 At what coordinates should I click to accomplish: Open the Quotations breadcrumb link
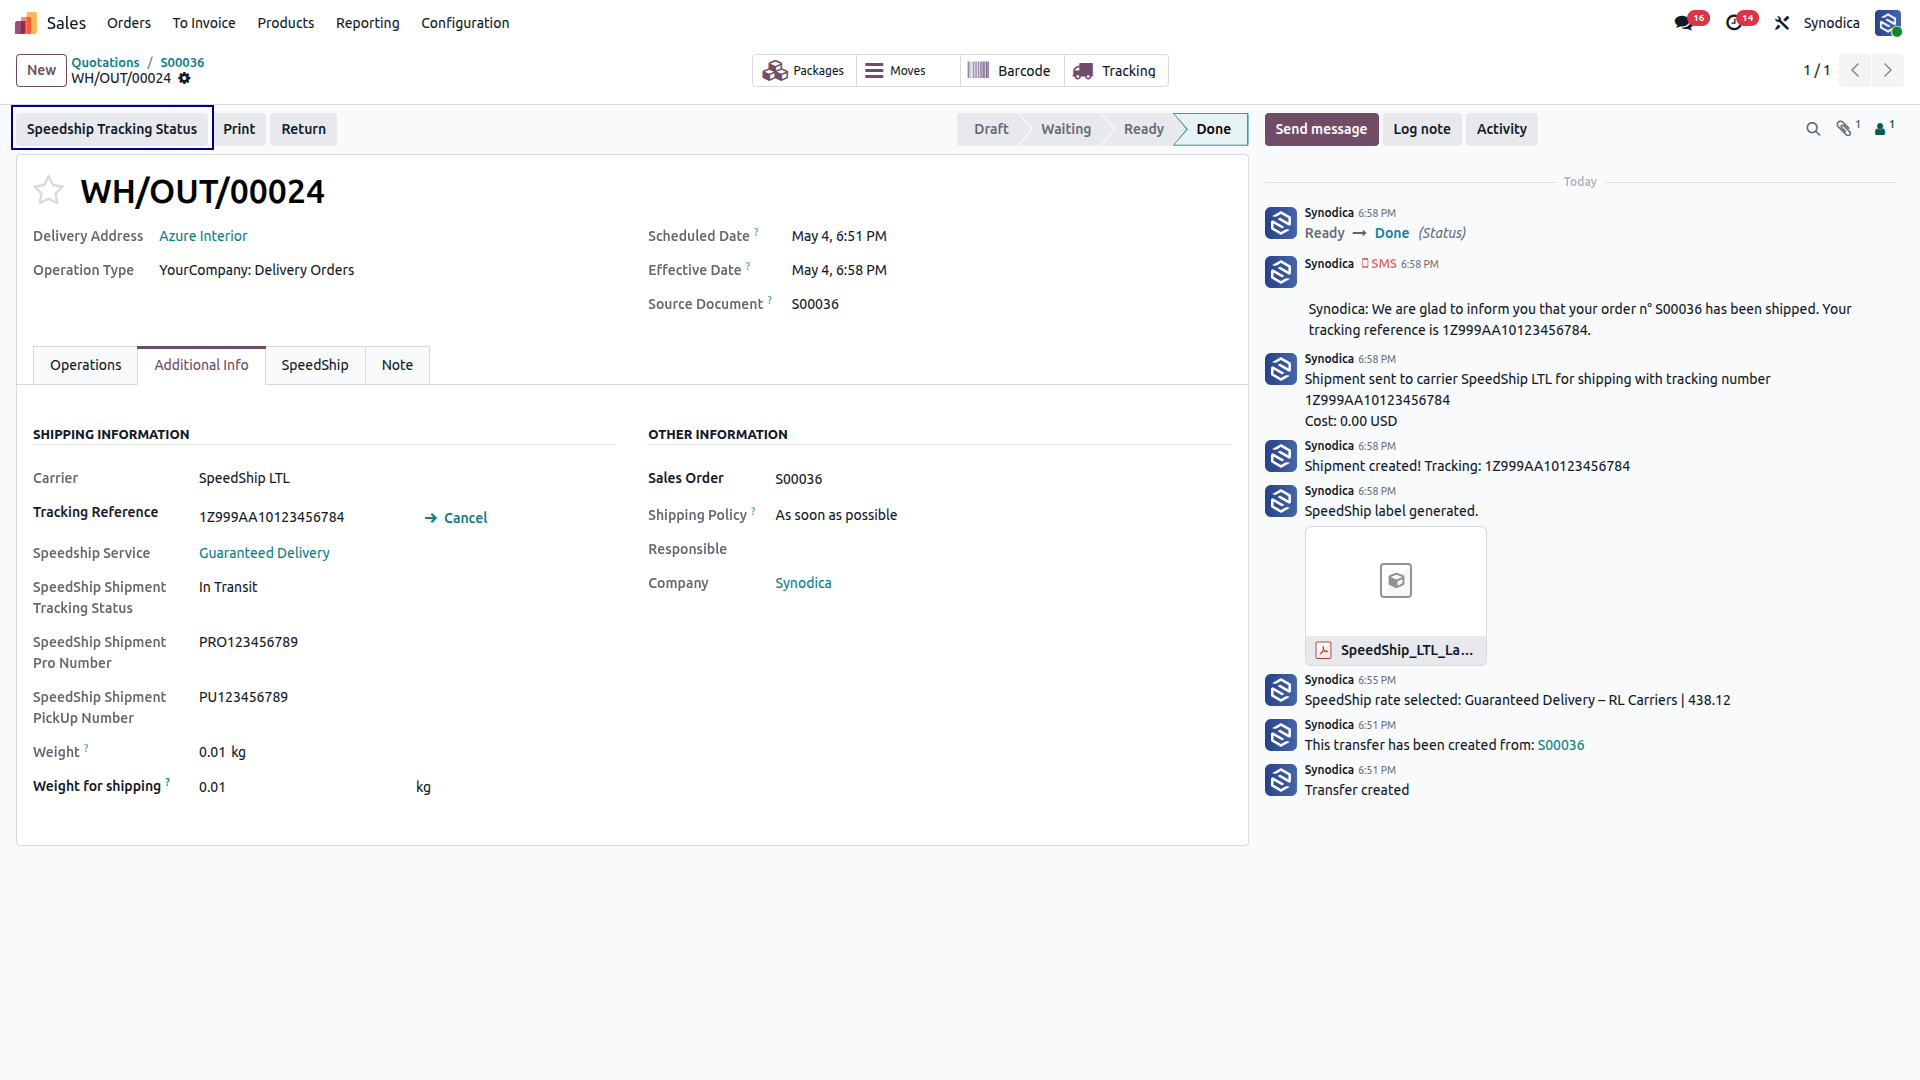click(x=105, y=62)
